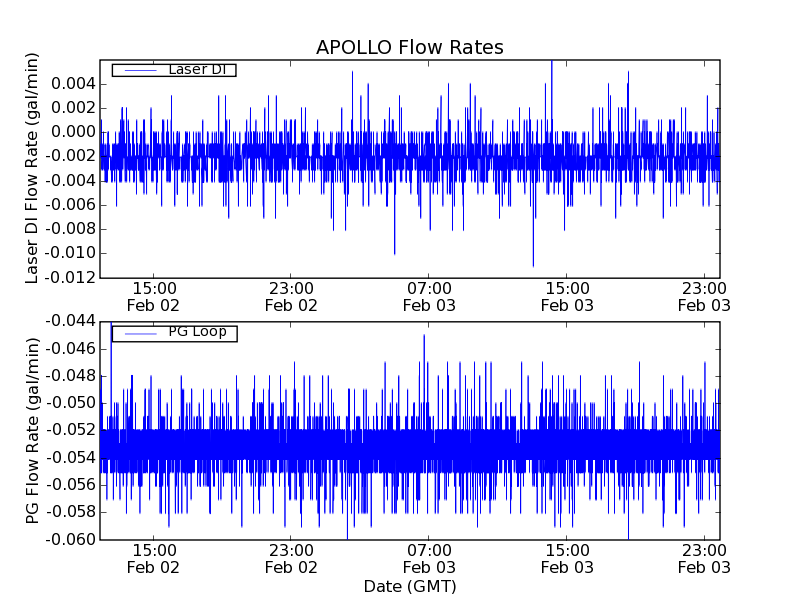The image size is (800, 600).
Task: Click bottom chart's 07:00 Feb 03 label
Action: (x=429, y=559)
